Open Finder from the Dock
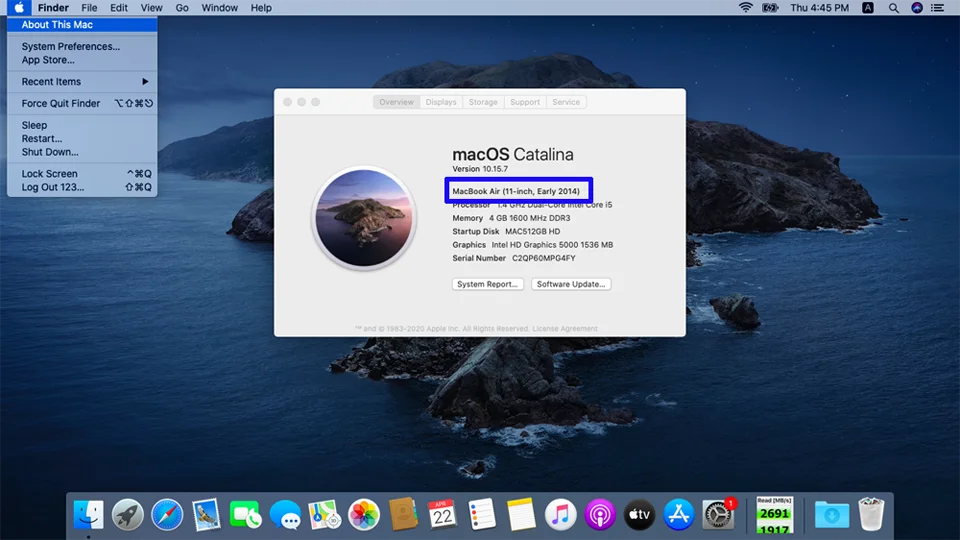Viewport: 960px width, 540px height. [x=89, y=514]
